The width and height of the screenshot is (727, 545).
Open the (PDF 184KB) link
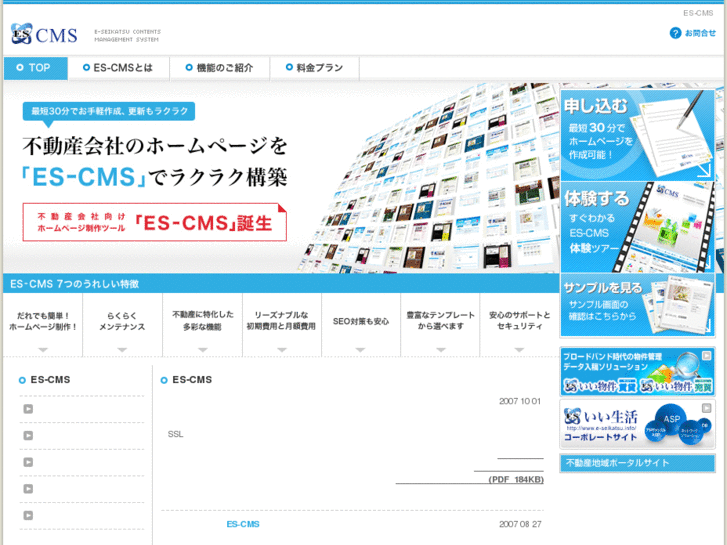click(516, 480)
